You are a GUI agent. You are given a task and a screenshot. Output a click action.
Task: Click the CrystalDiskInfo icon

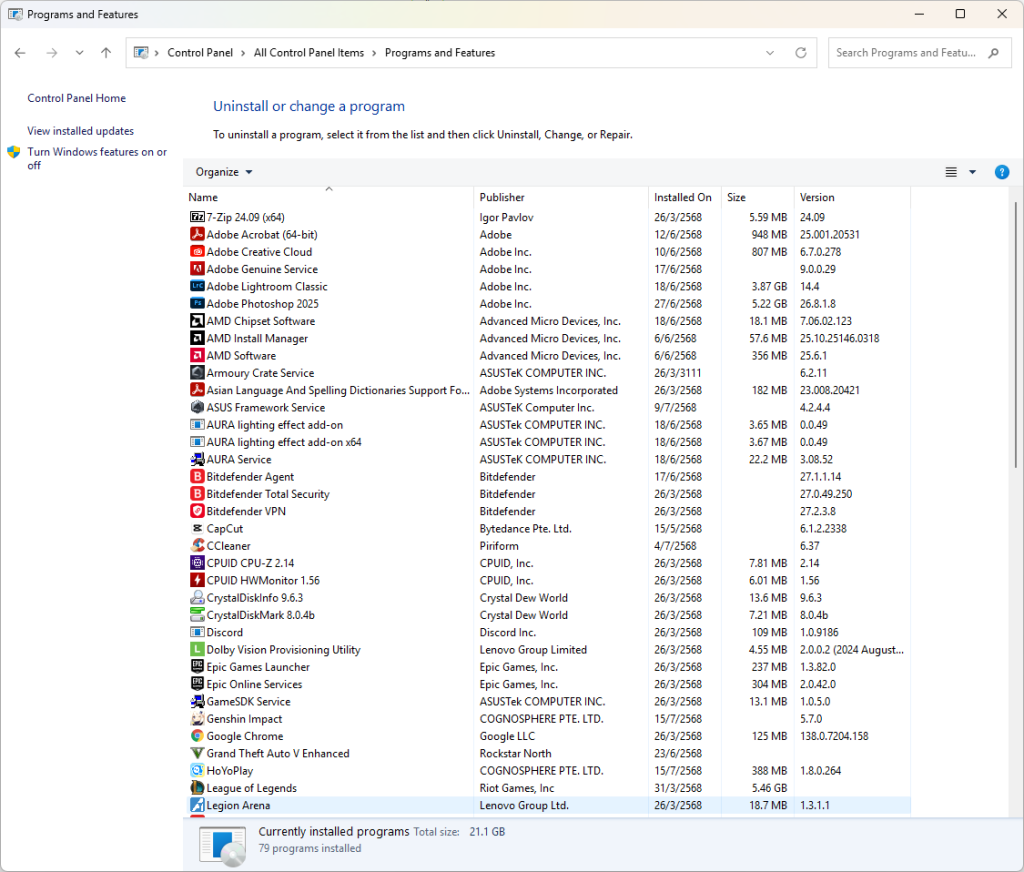click(197, 598)
